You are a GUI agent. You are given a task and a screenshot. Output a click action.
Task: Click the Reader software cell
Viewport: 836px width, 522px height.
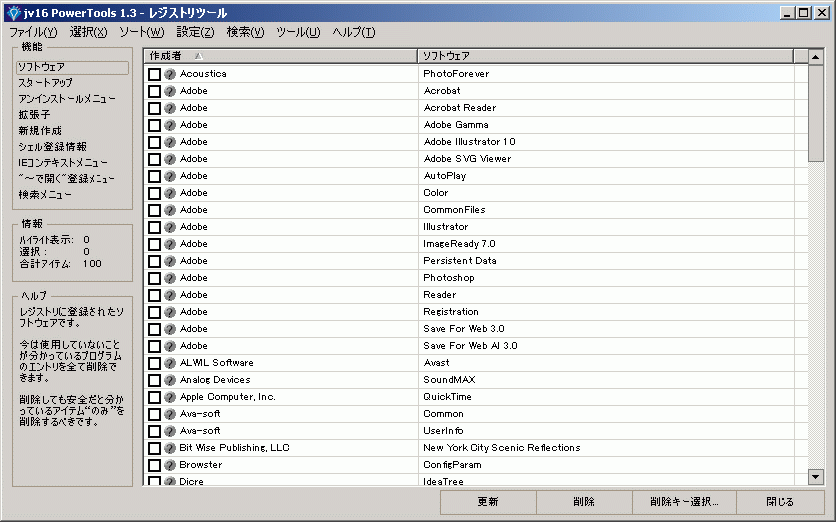(x=606, y=295)
